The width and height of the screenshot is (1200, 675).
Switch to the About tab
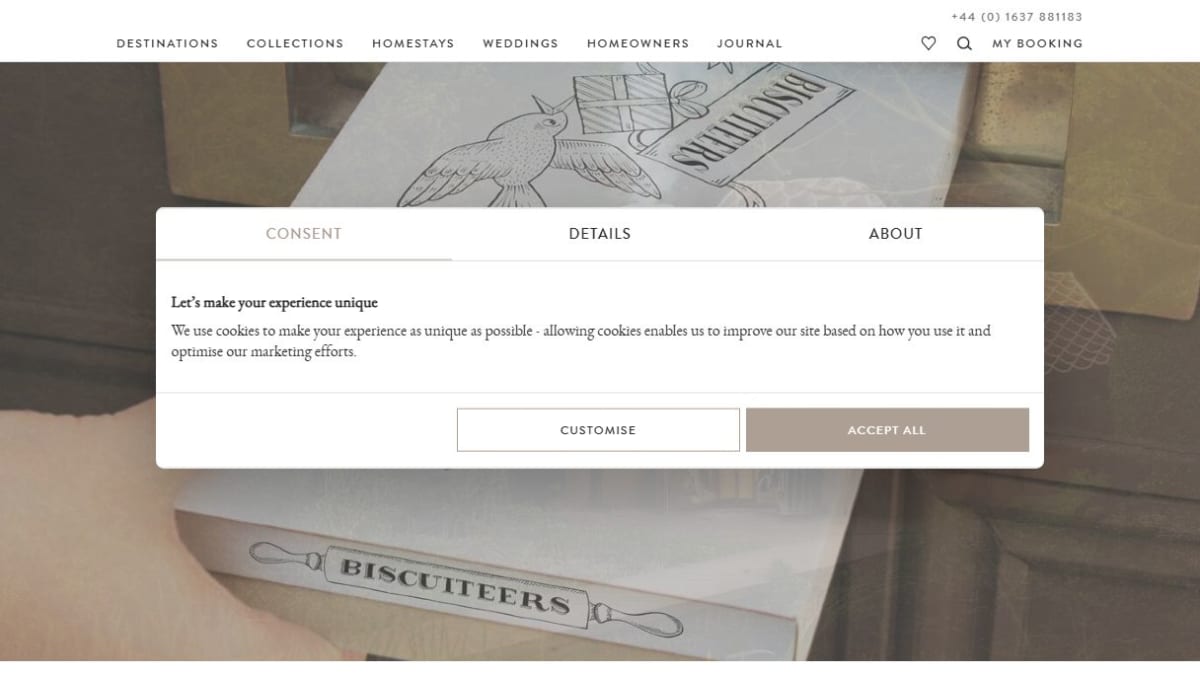click(x=896, y=234)
